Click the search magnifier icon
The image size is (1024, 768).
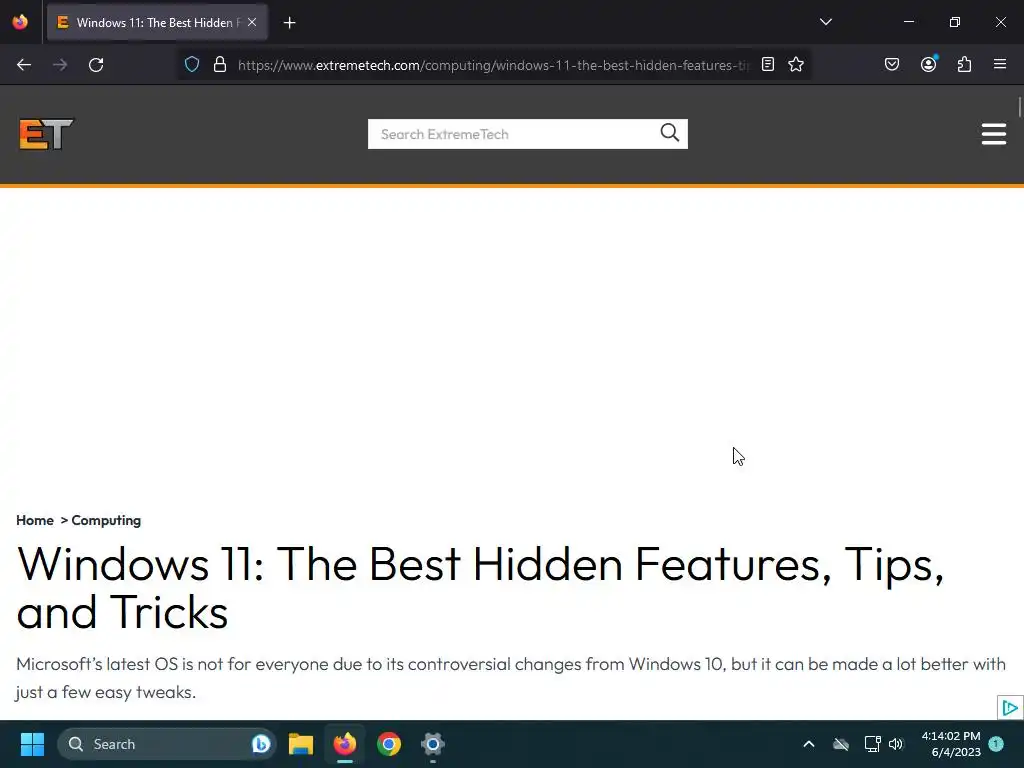pyautogui.click(x=669, y=133)
